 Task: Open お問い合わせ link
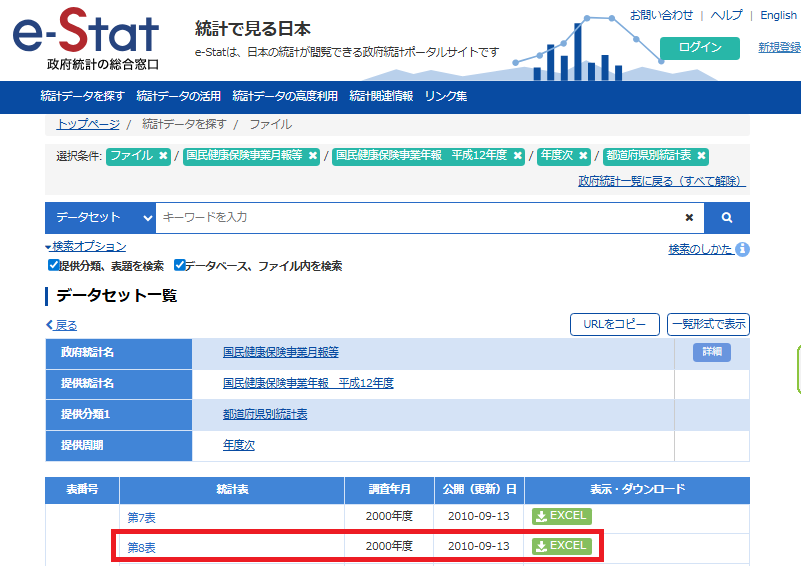[x=661, y=15]
